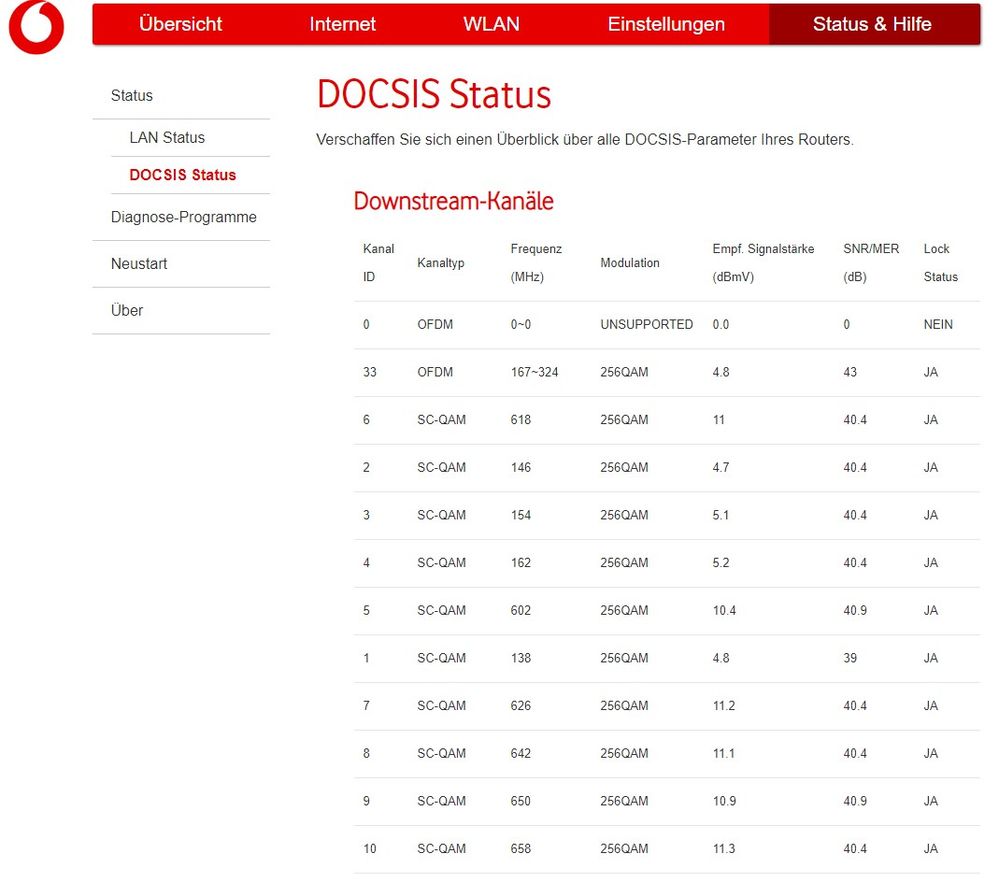This screenshot has width=999, height=880.
Task: Click signal strength value 4.7
Action: [x=721, y=468]
